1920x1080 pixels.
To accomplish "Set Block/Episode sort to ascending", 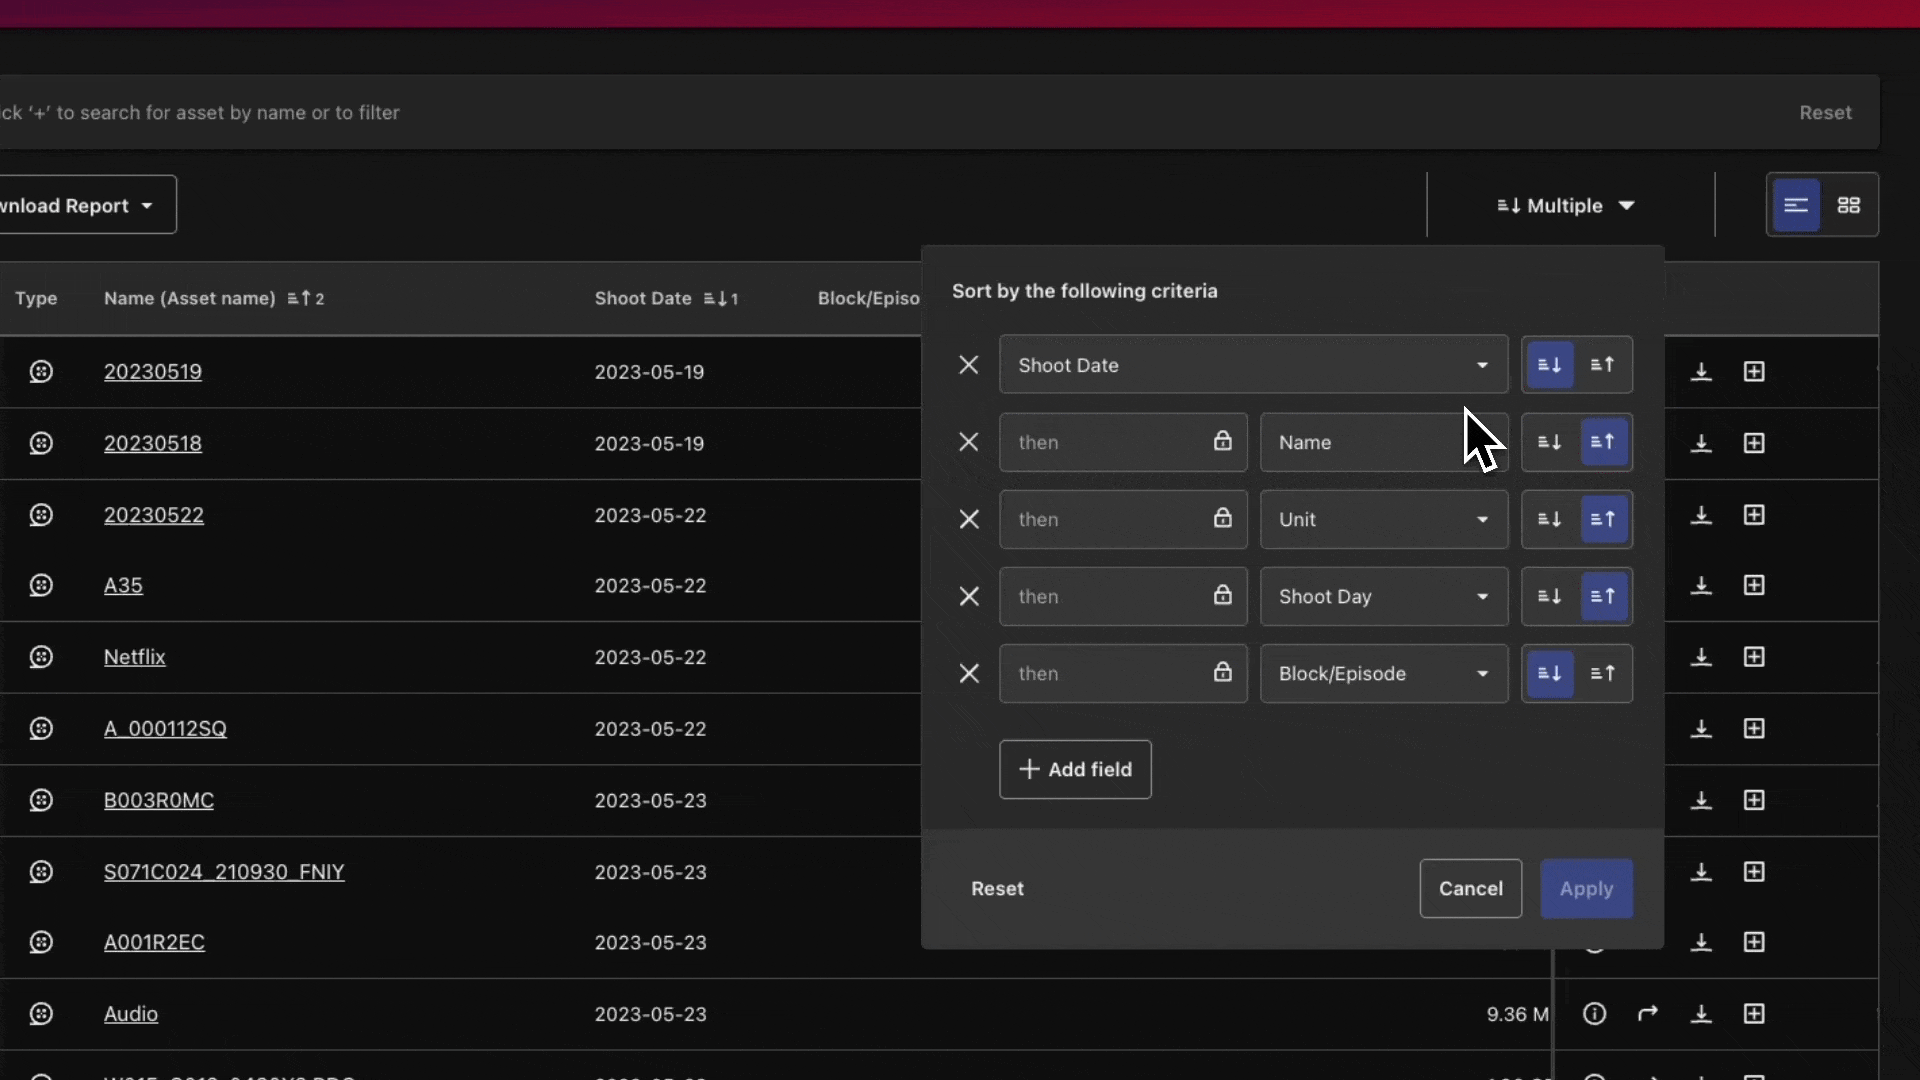I will click(x=1603, y=673).
